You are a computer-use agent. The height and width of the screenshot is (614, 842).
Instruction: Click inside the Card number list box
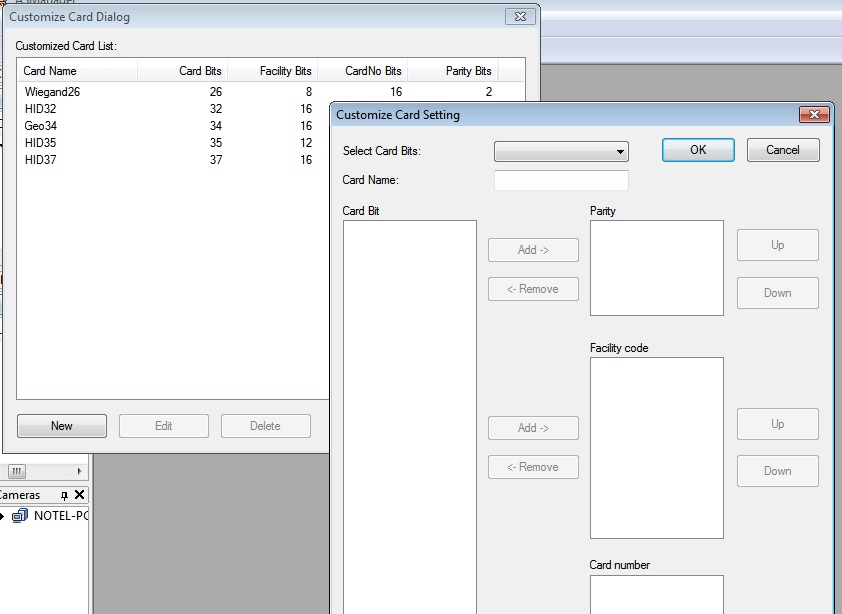click(657, 595)
